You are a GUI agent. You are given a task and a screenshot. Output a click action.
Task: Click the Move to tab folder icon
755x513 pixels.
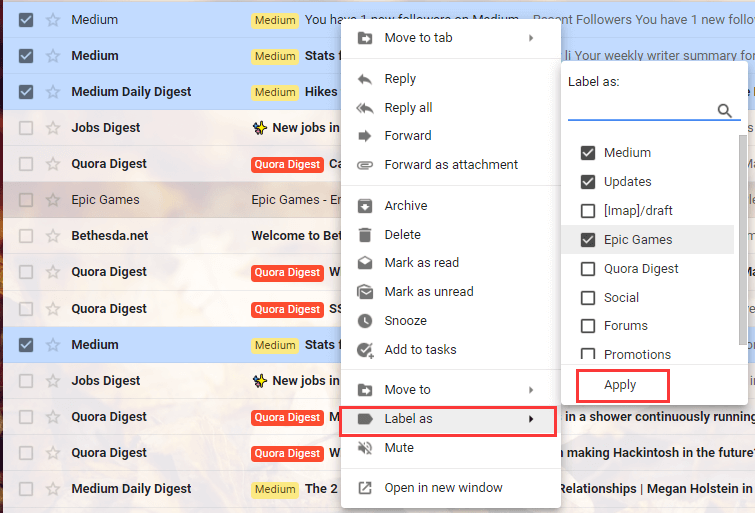[364, 38]
